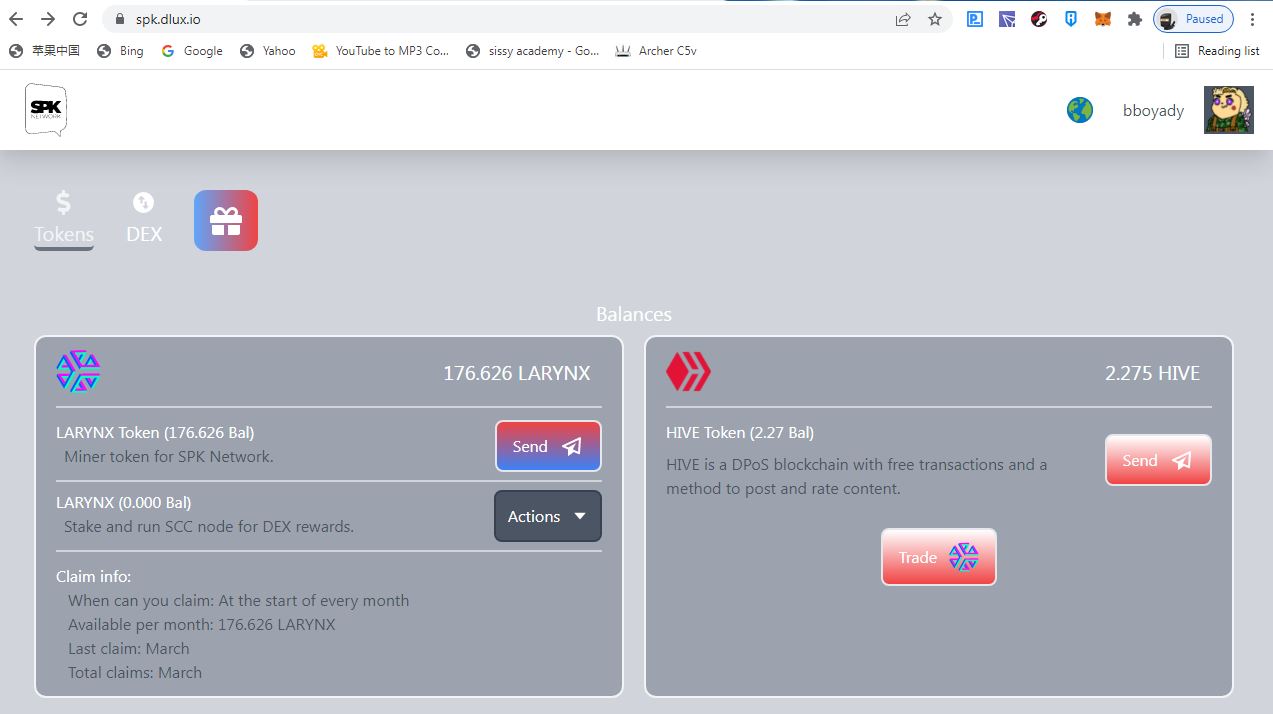Switch to the DEX tab
1273x714 pixels.
pyautogui.click(x=144, y=219)
